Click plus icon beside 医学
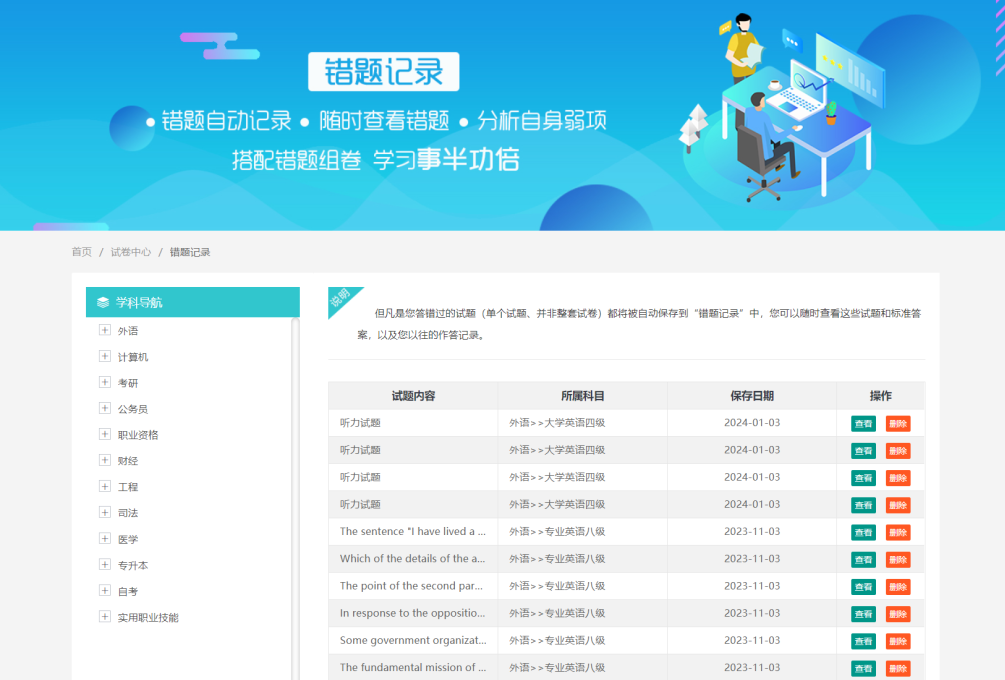The image size is (1005, 680). coord(105,538)
